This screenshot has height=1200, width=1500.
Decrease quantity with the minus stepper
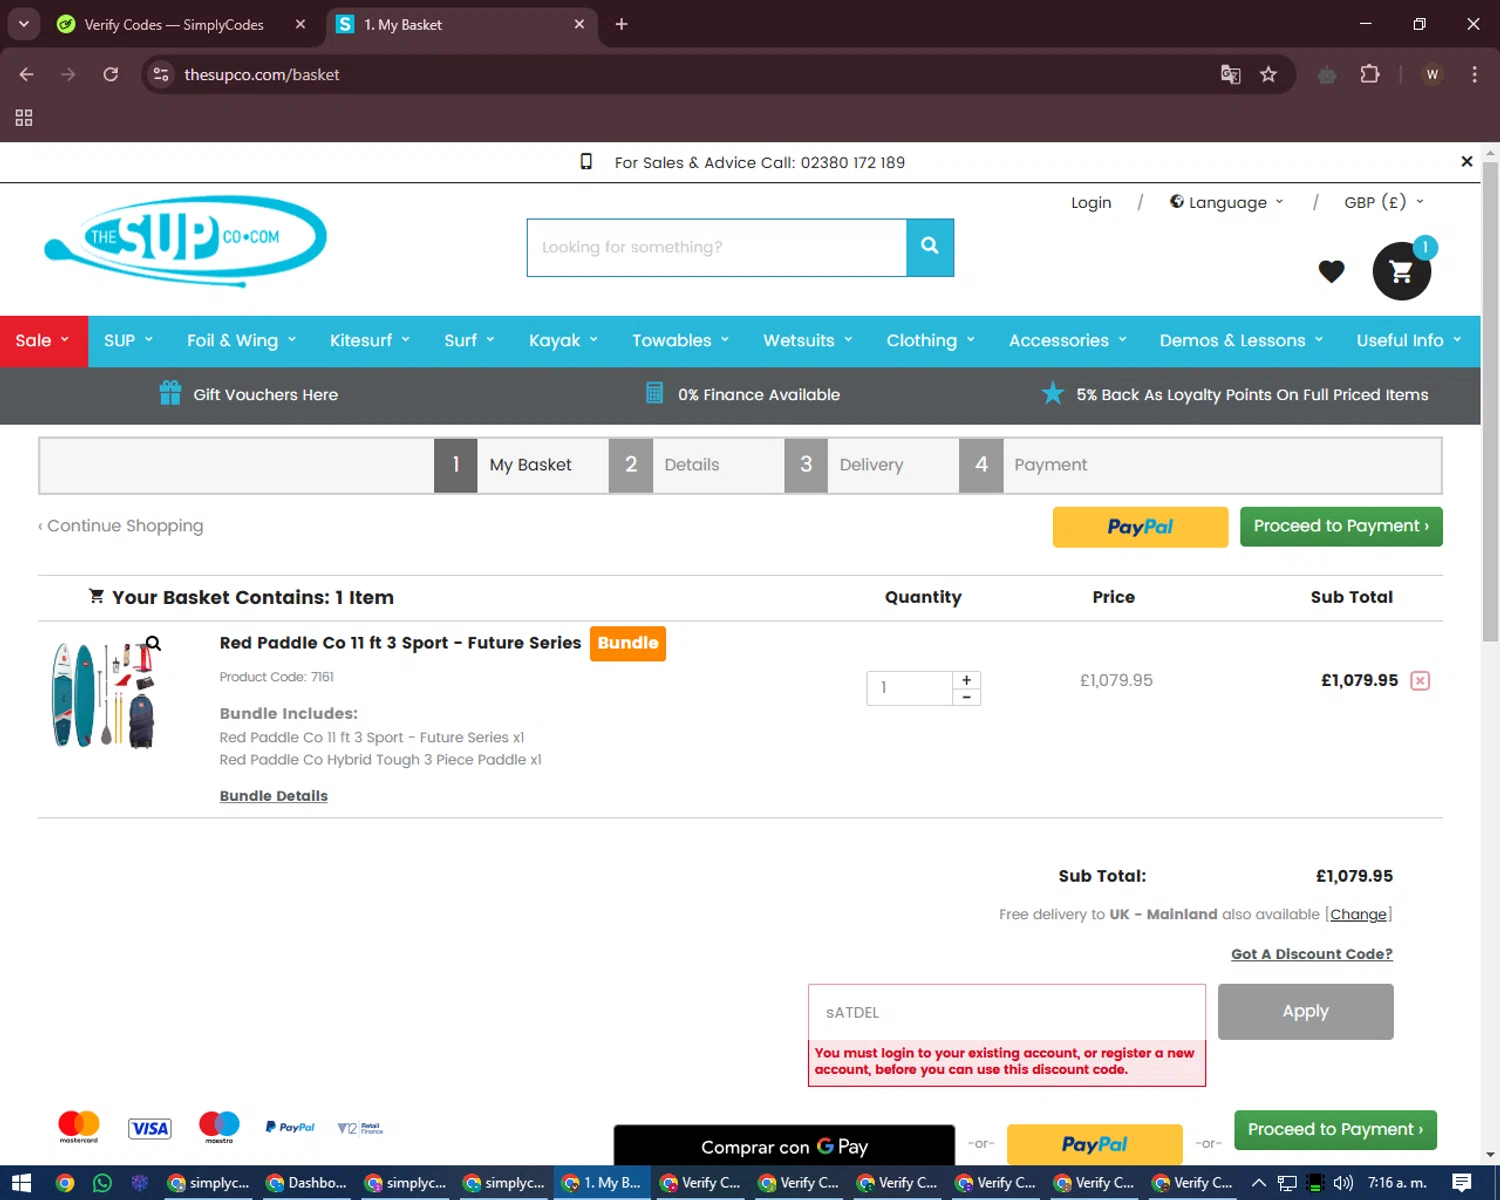tap(966, 697)
